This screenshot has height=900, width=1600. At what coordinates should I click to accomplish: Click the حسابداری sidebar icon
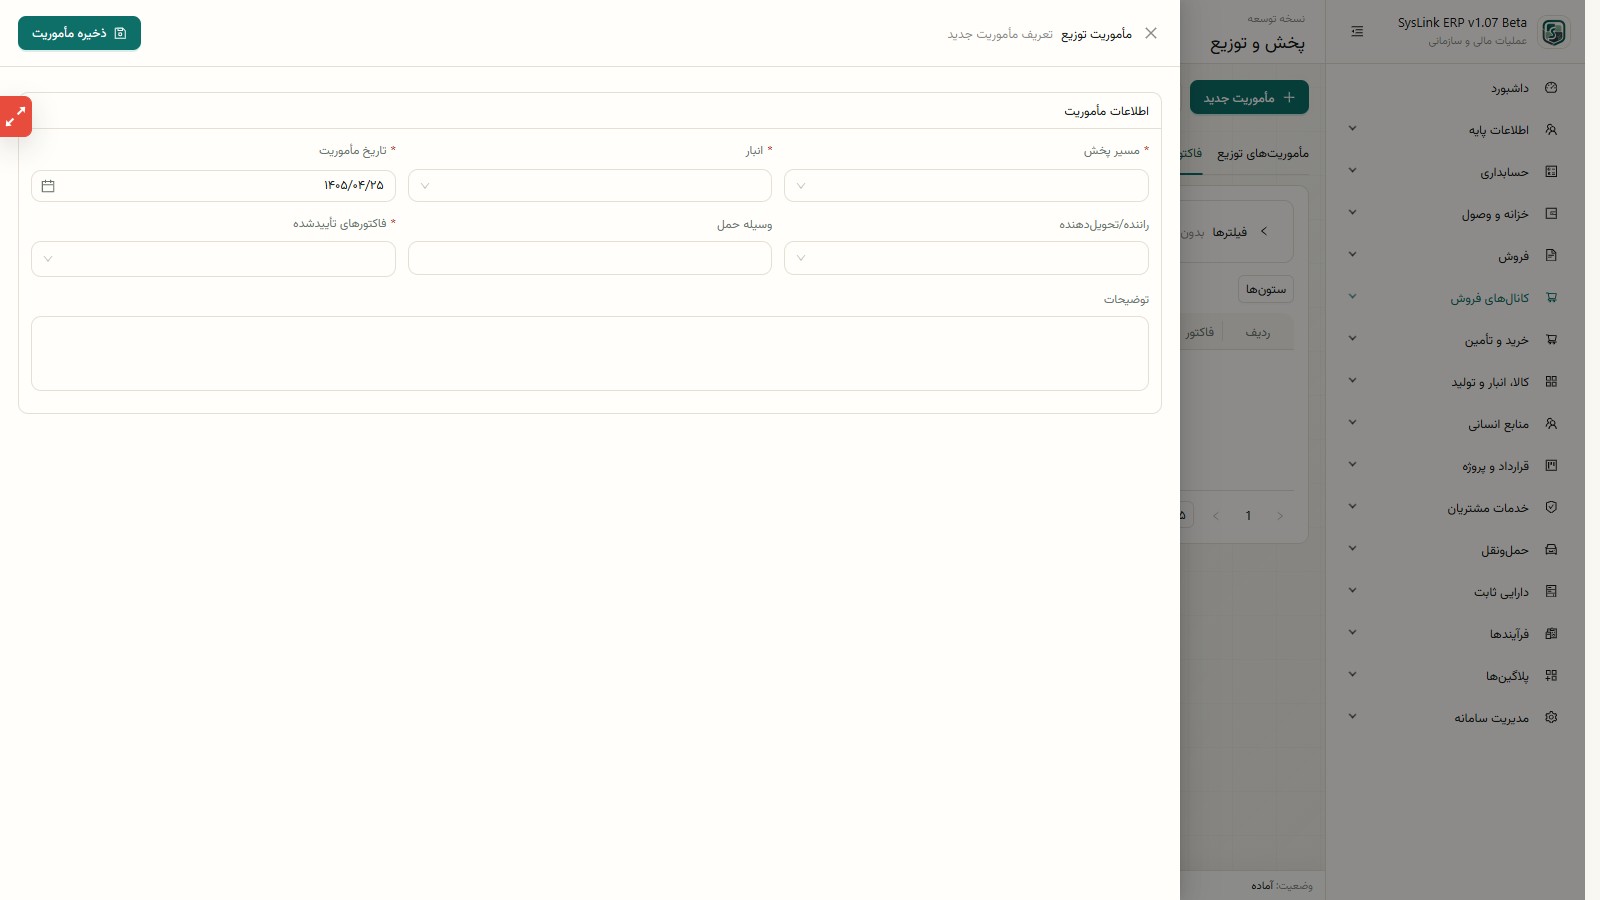coord(1551,172)
